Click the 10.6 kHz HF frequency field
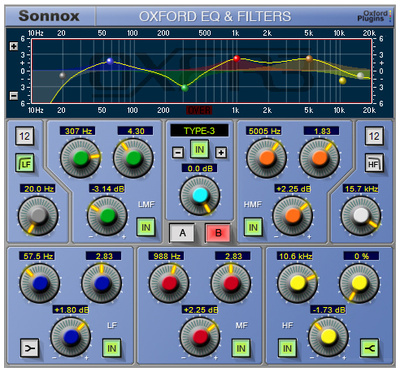 (295, 256)
